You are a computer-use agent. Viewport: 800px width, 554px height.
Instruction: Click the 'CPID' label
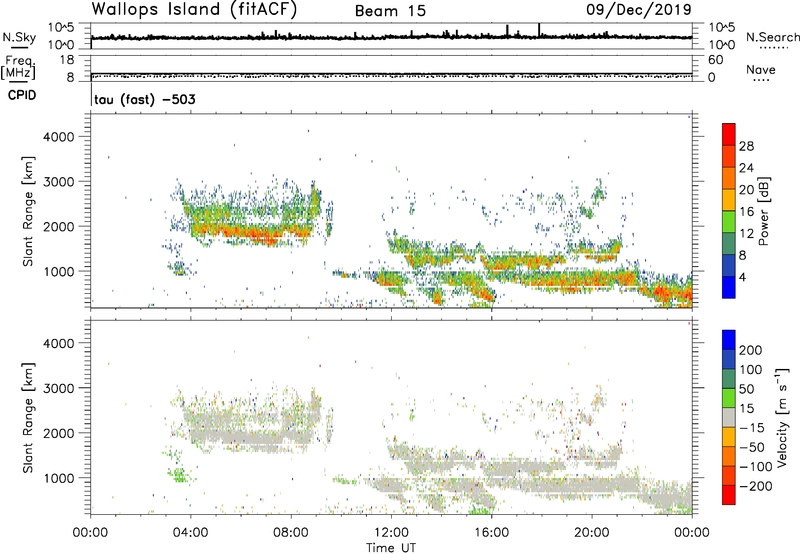pos(22,95)
